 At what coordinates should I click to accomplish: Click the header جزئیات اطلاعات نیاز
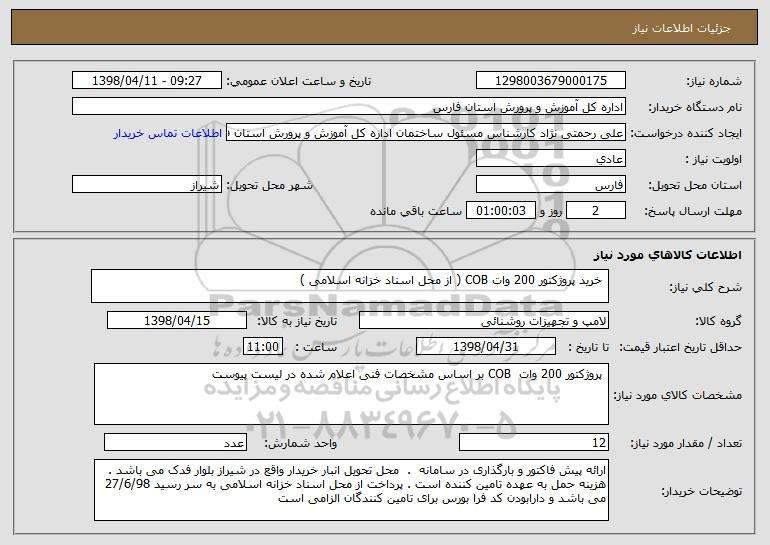pyautogui.click(x=681, y=28)
